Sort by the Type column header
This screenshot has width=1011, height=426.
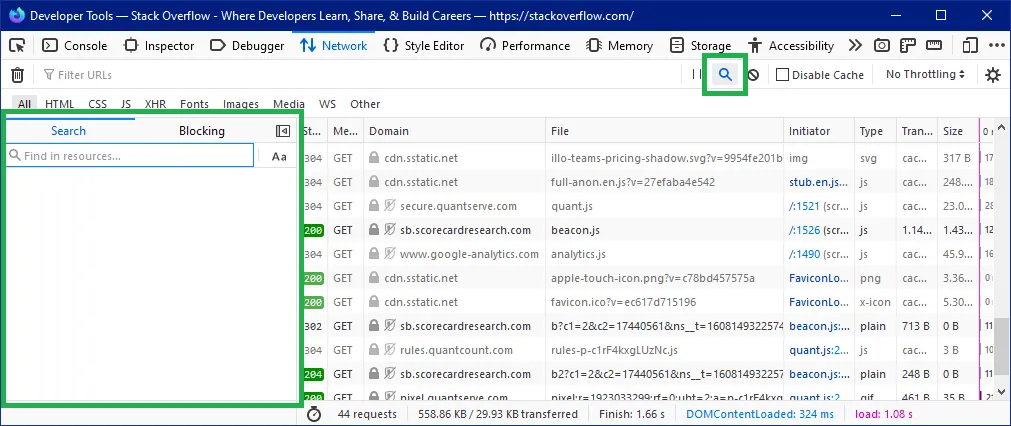click(x=876, y=131)
